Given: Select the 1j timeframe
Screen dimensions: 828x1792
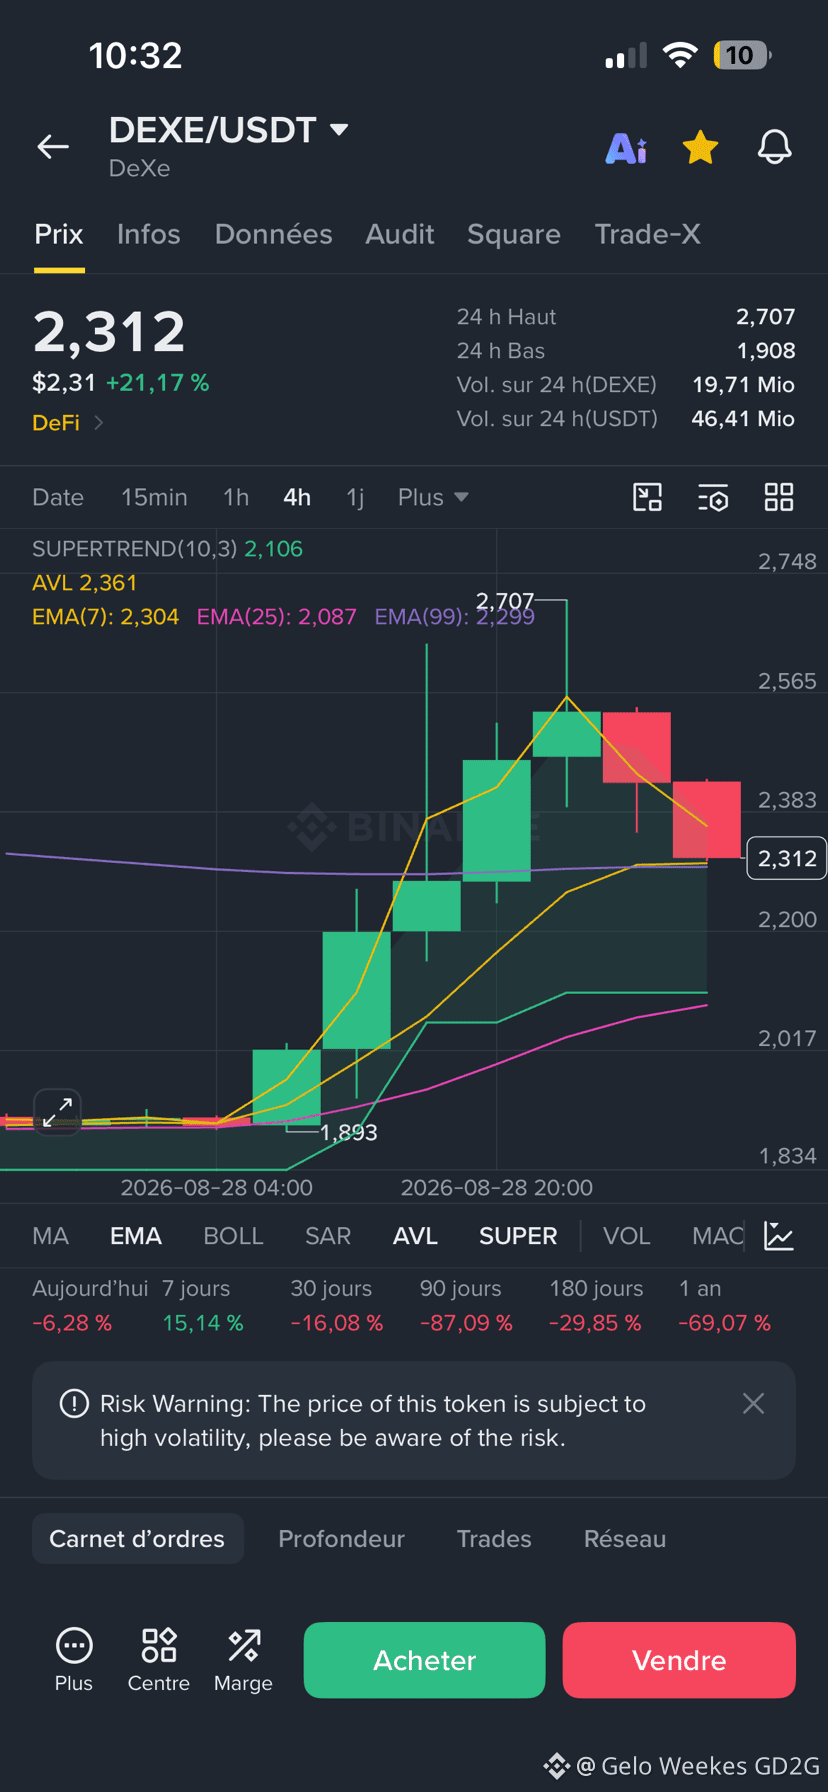Looking at the screenshot, I should point(355,497).
